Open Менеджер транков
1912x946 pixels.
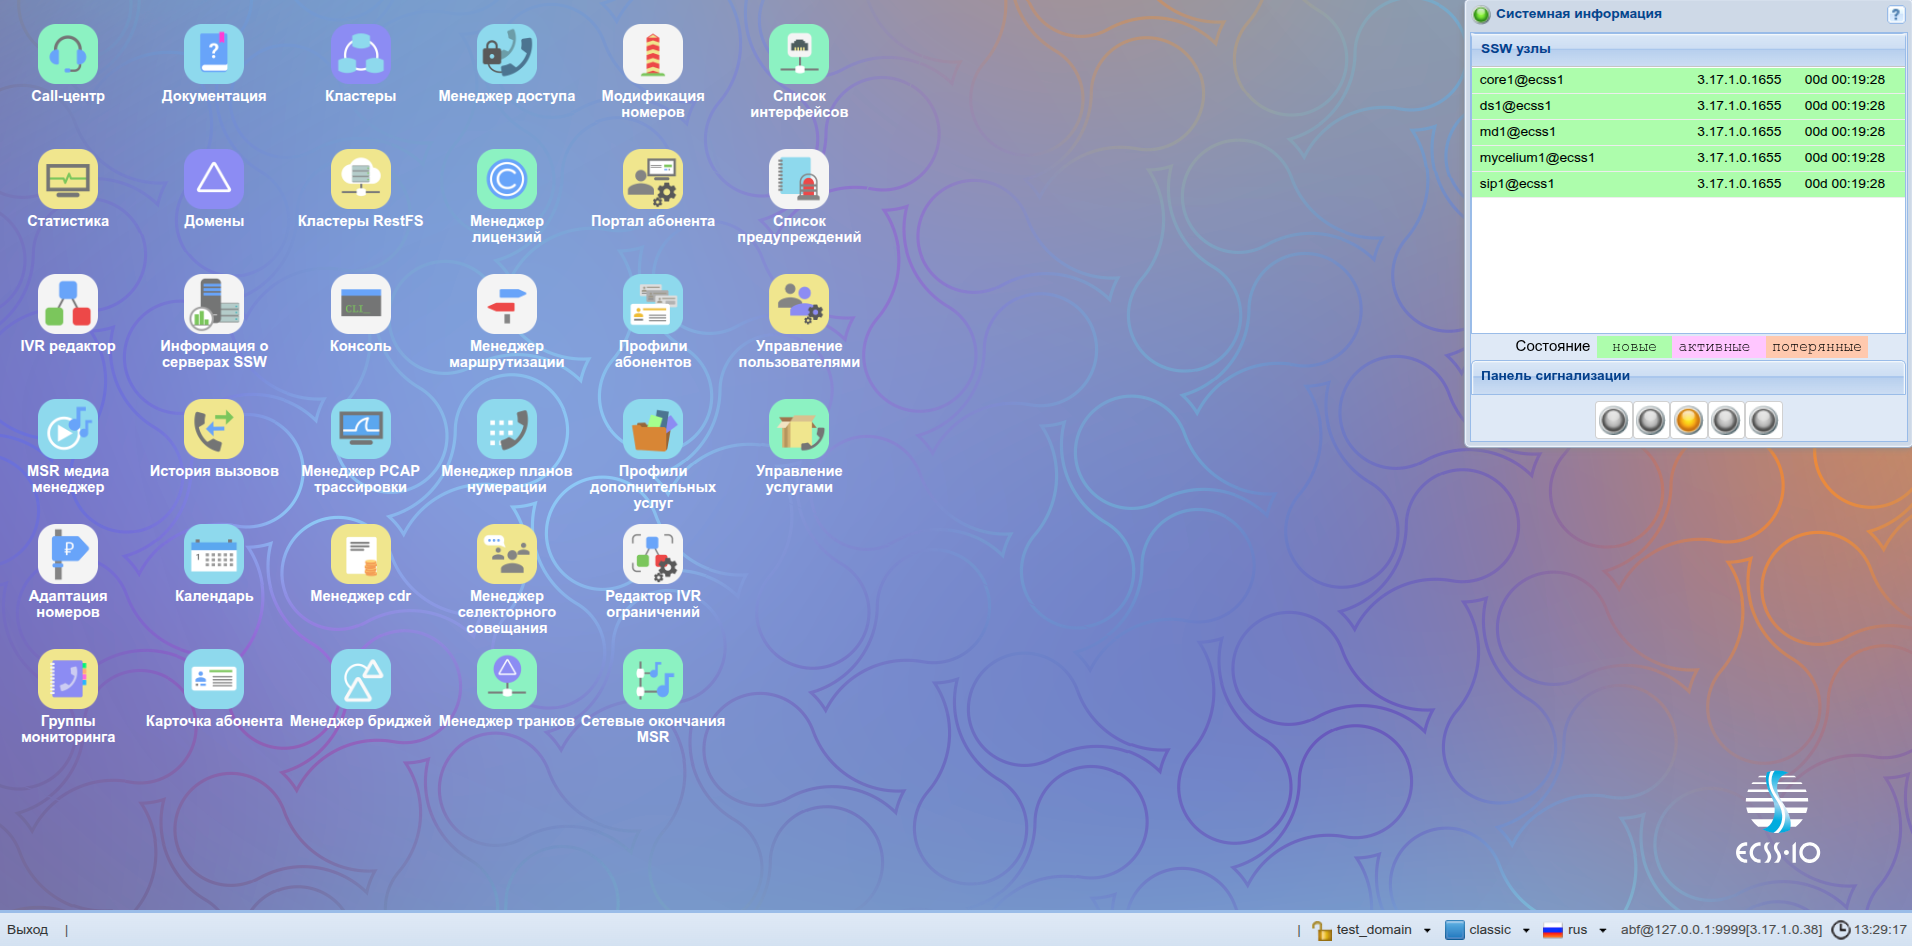[507, 679]
